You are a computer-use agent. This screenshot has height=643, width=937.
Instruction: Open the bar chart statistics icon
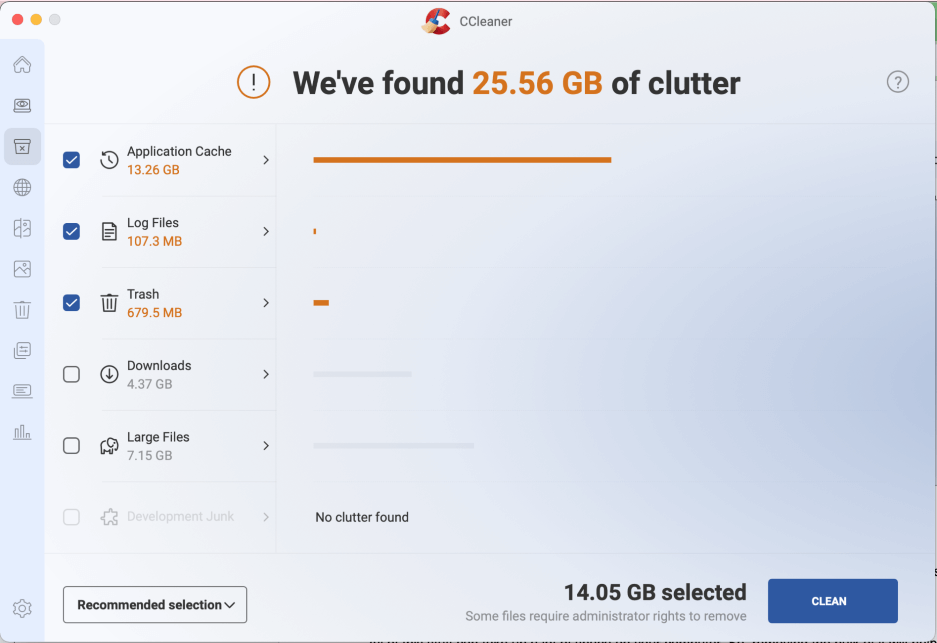22,432
